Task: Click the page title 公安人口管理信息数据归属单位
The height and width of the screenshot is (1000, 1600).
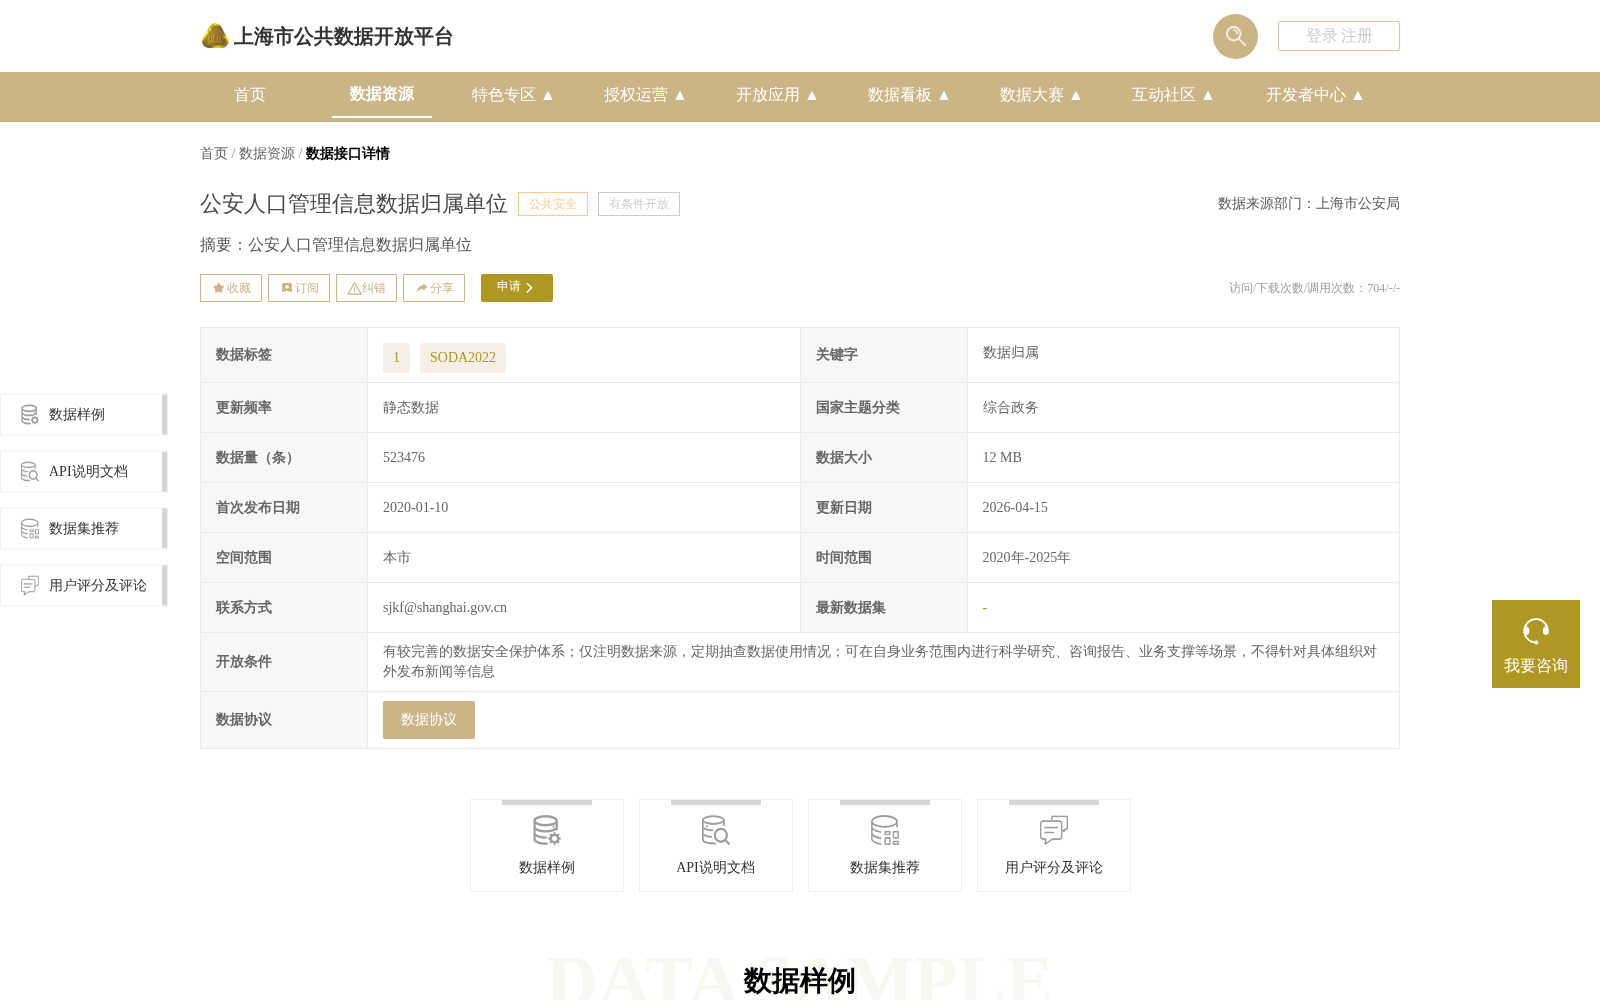Action: [354, 204]
